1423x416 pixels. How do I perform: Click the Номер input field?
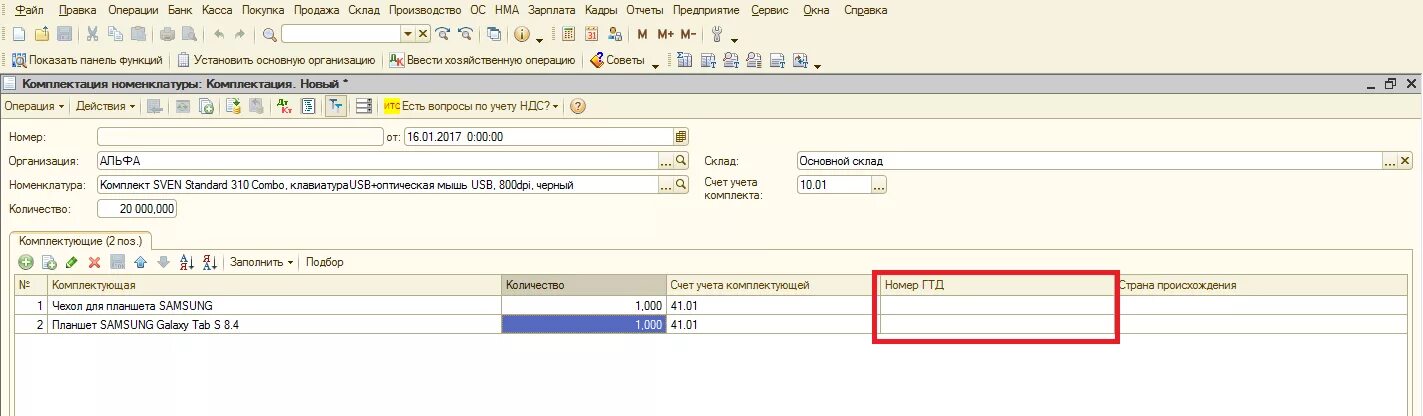(240, 137)
